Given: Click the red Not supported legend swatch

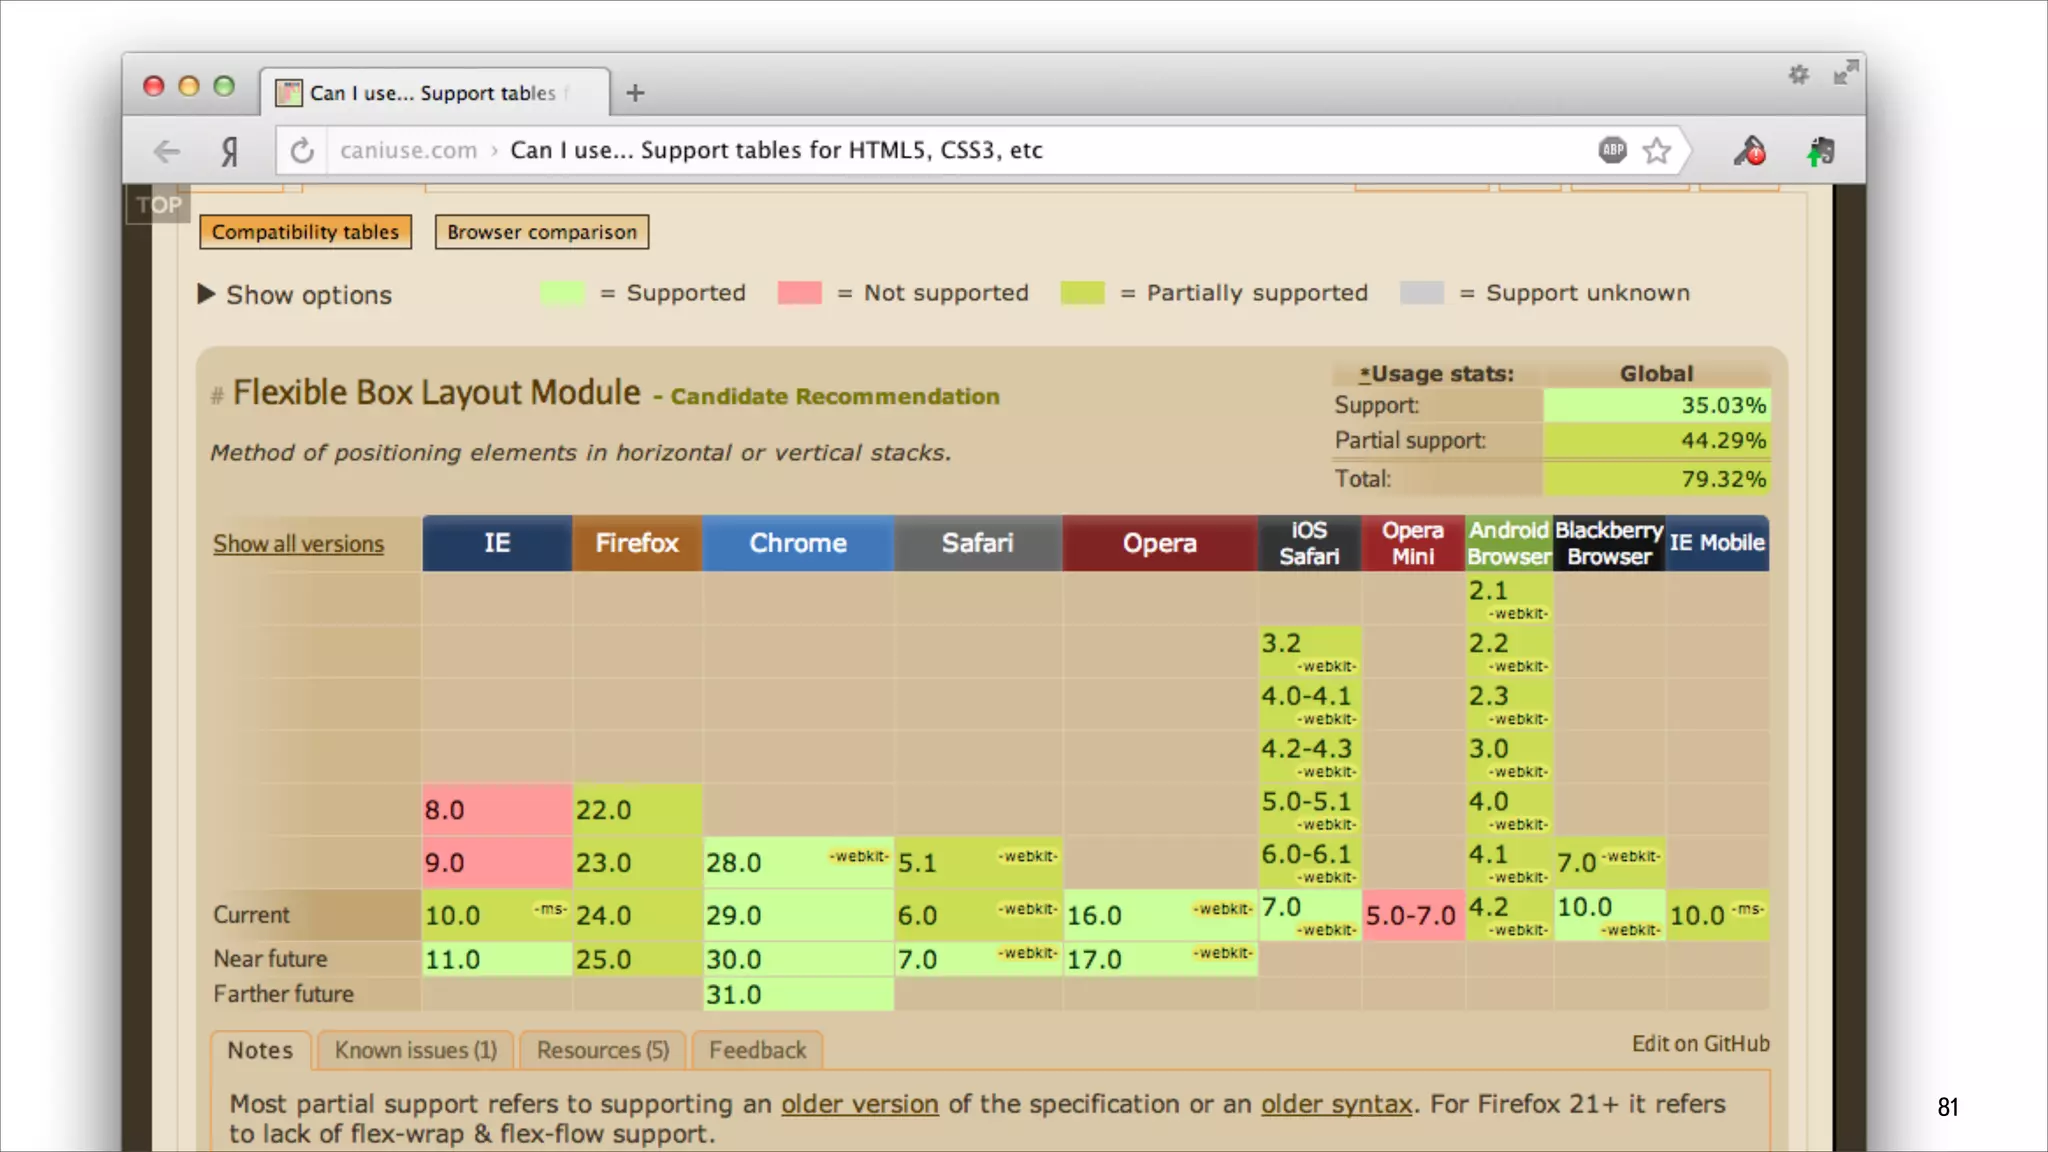Looking at the screenshot, I should [799, 293].
